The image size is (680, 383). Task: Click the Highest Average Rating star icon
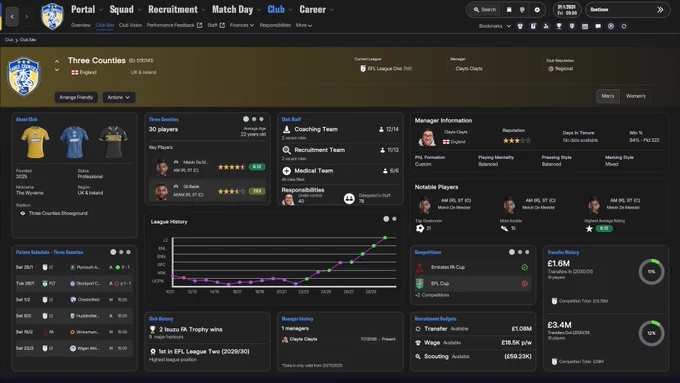click(589, 229)
